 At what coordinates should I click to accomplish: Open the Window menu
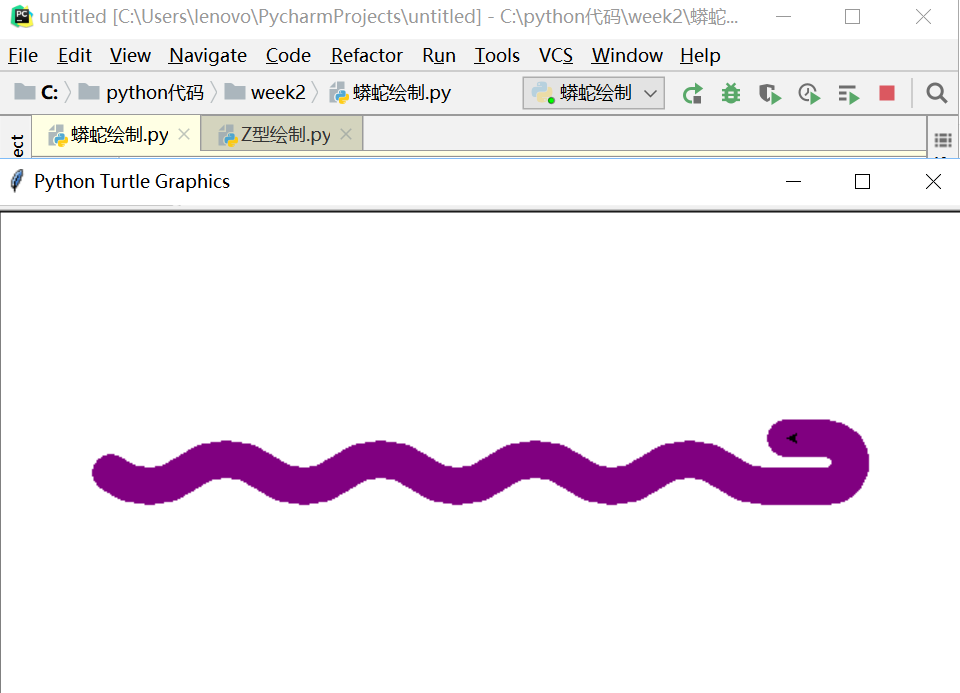pyautogui.click(x=627, y=56)
